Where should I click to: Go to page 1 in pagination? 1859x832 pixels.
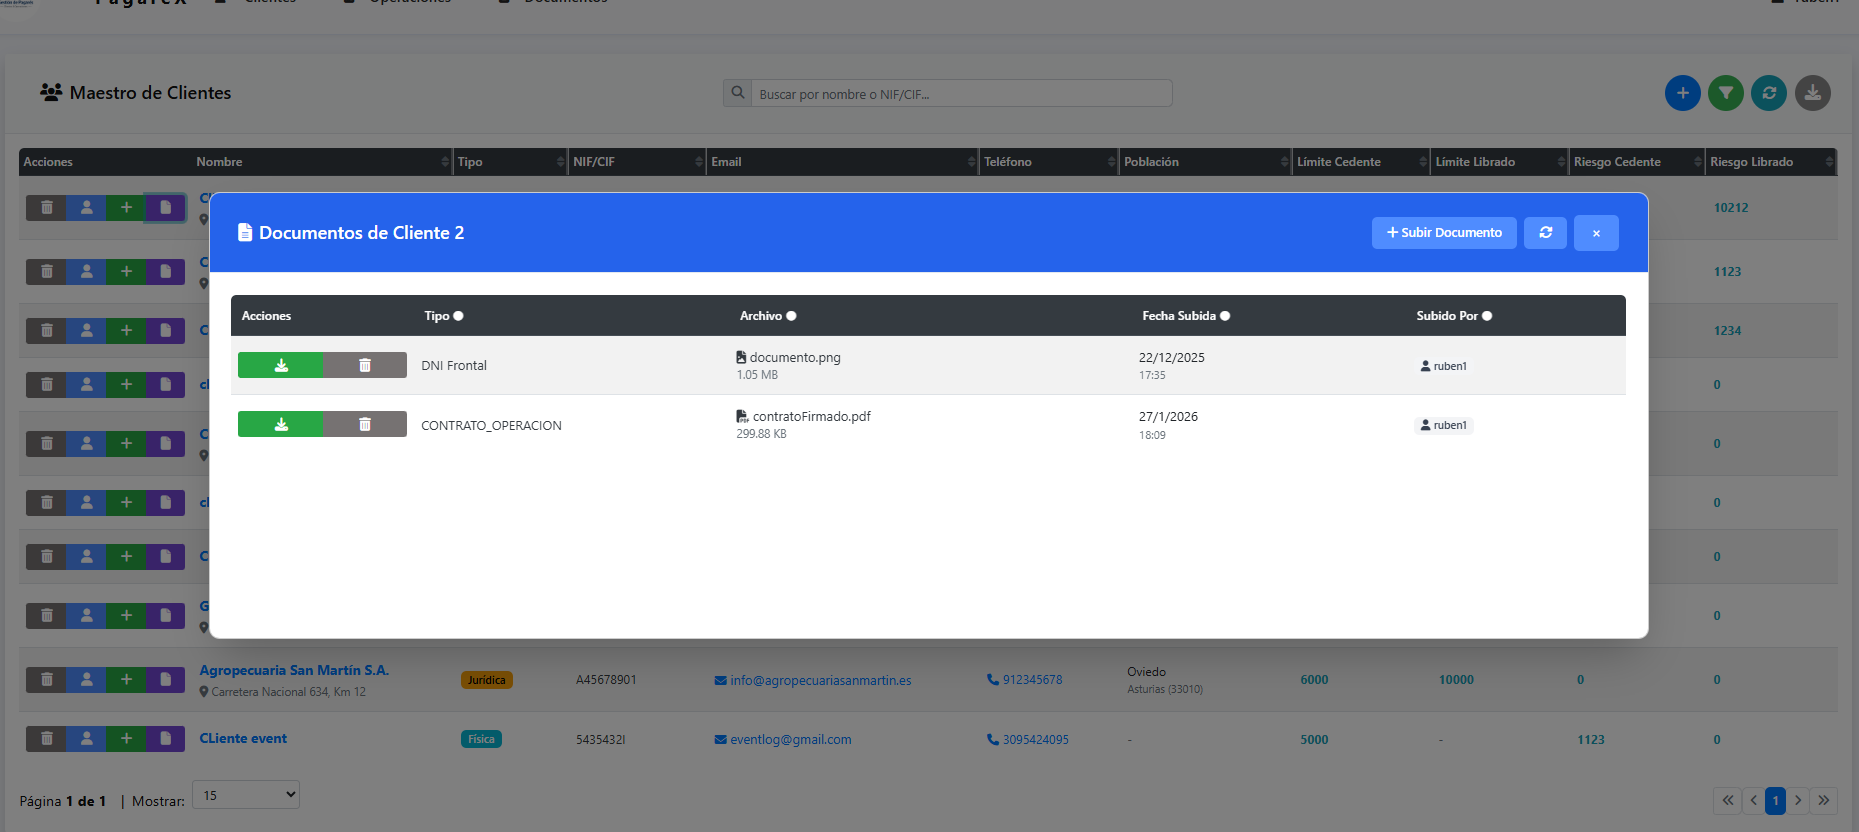(x=1775, y=800)
